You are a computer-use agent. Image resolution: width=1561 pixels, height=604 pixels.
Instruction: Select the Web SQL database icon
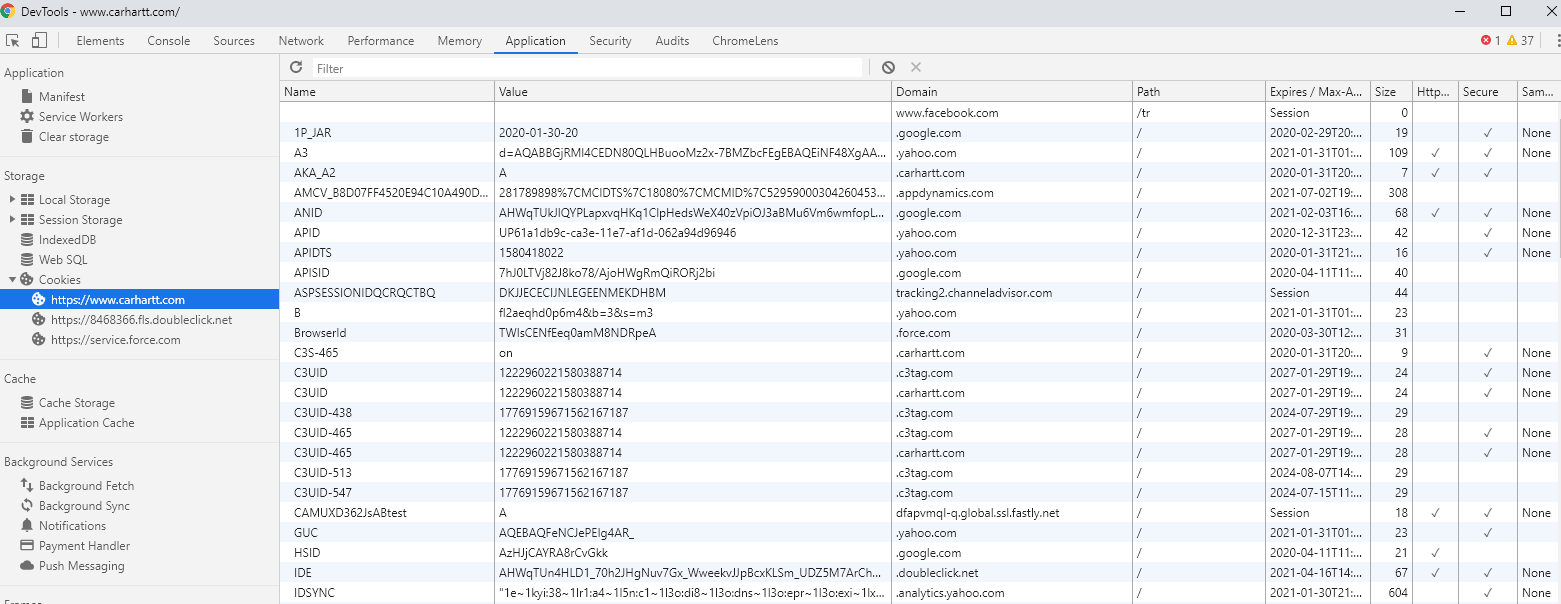[27, 260]
